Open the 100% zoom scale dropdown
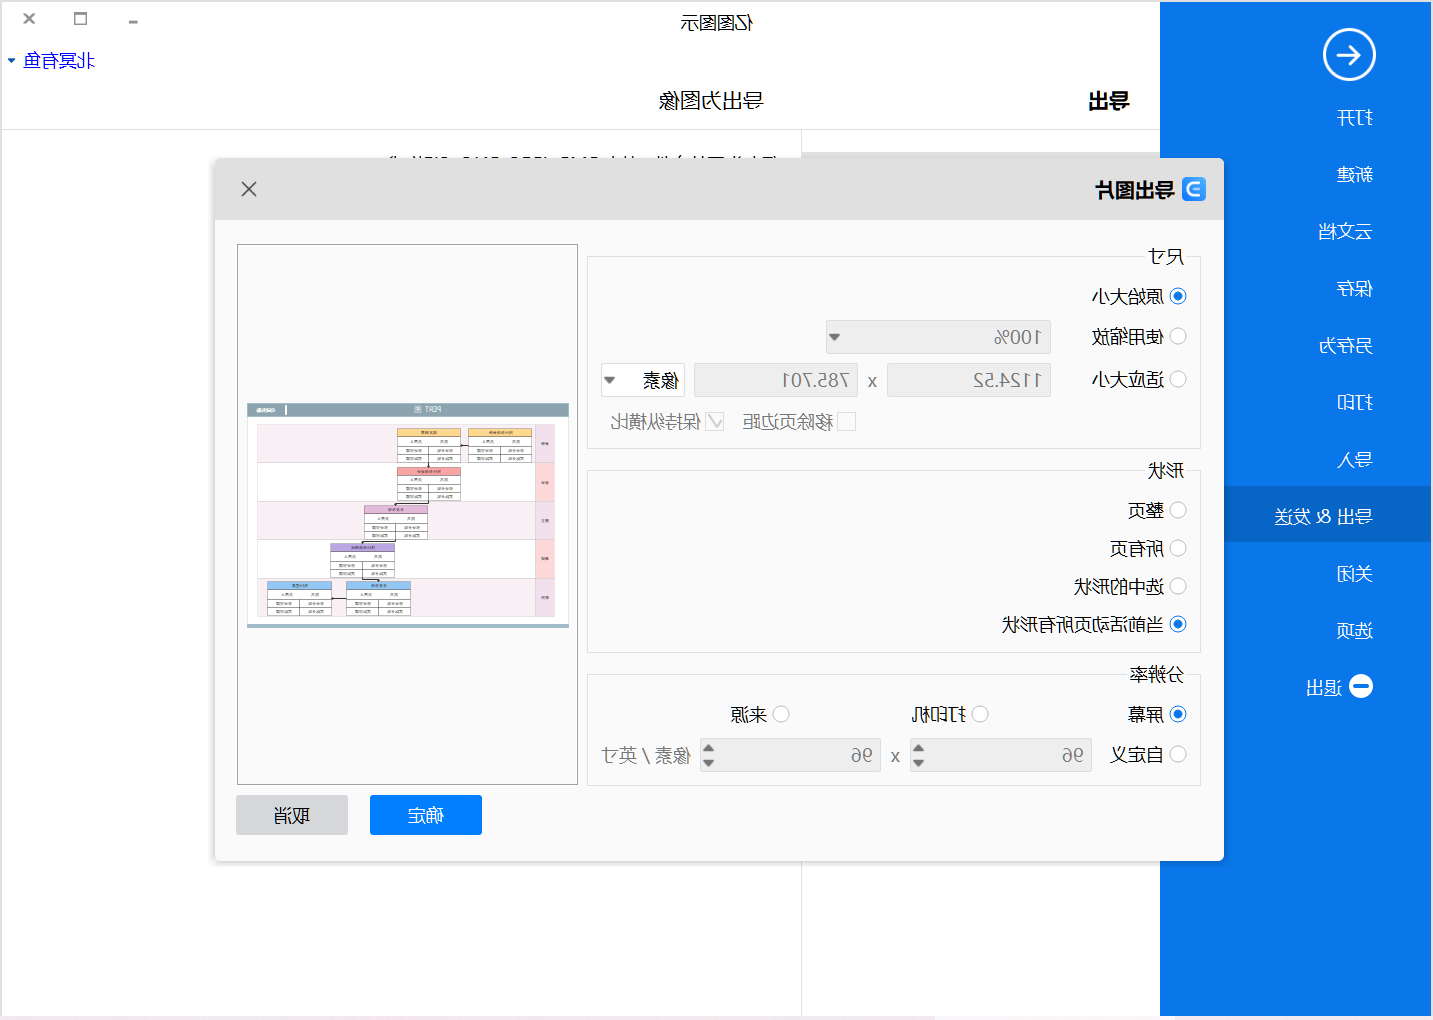This screenshot has width=1433, height=1020. pyautogui.click(x=938, y=337)
